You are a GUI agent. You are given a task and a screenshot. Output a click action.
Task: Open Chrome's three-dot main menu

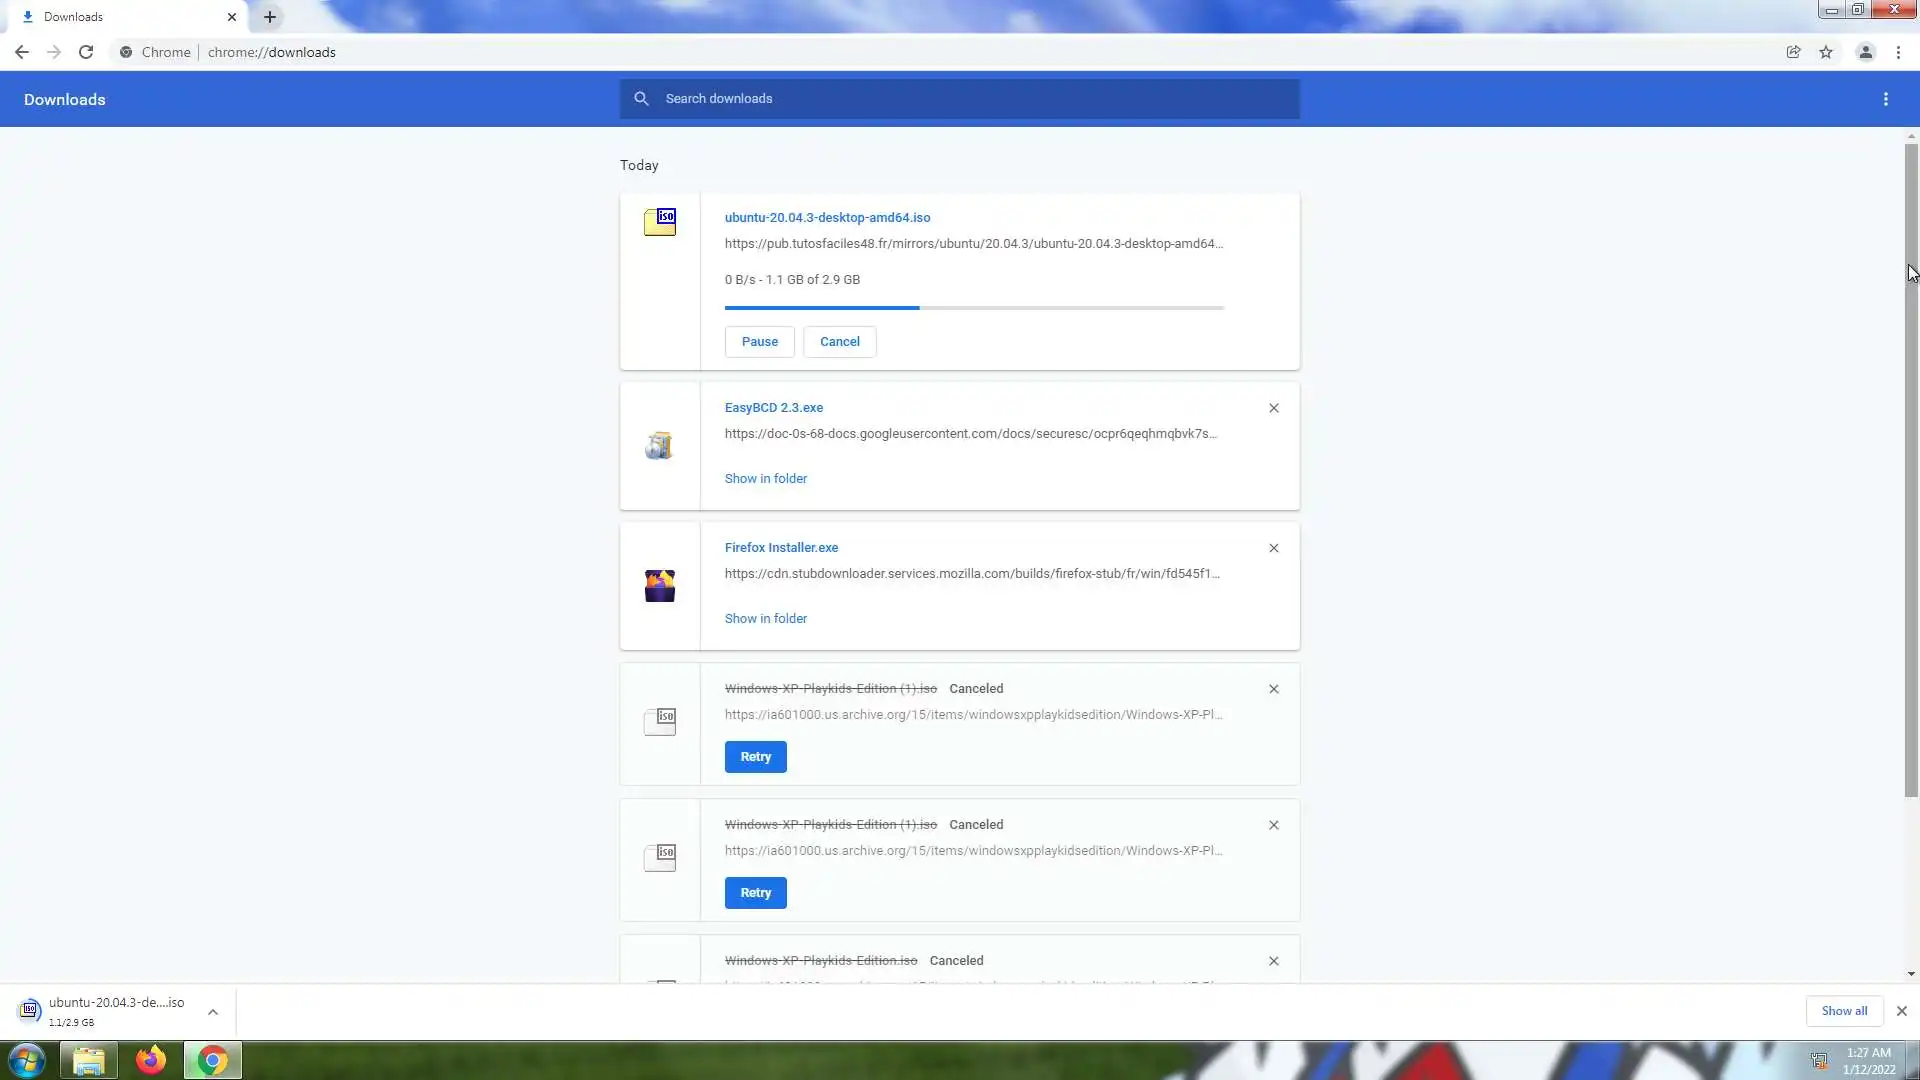1898,52
